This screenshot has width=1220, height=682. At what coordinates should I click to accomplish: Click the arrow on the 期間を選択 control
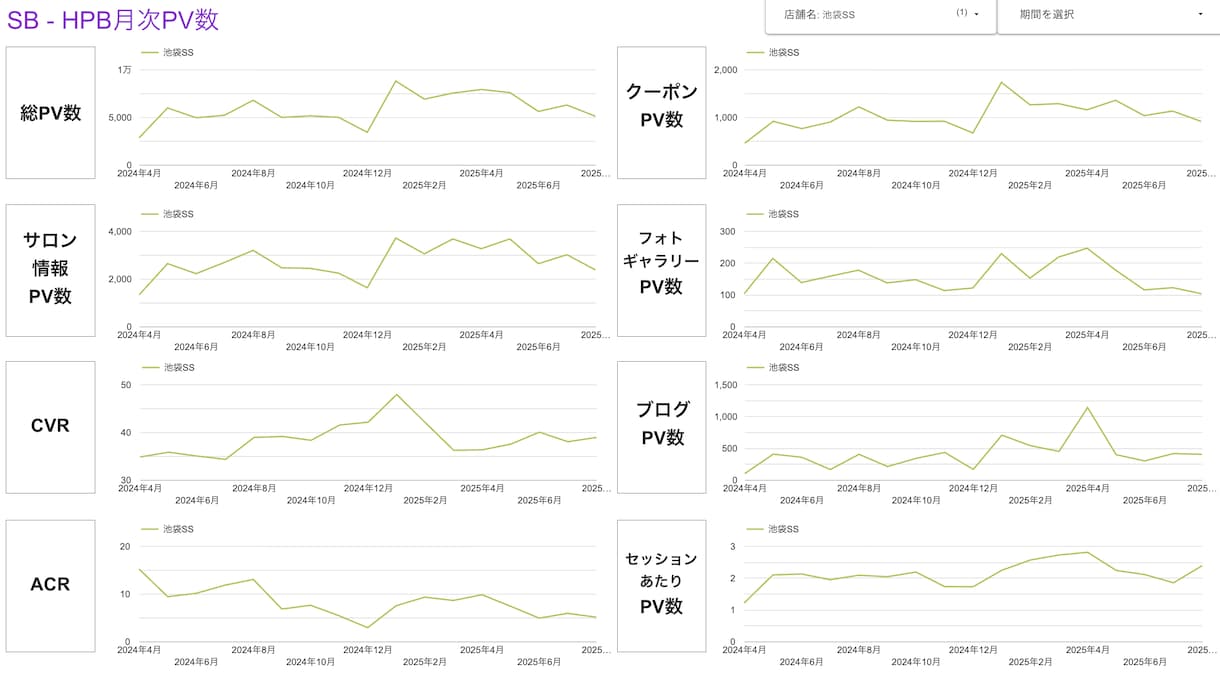tap(1200, 14)
